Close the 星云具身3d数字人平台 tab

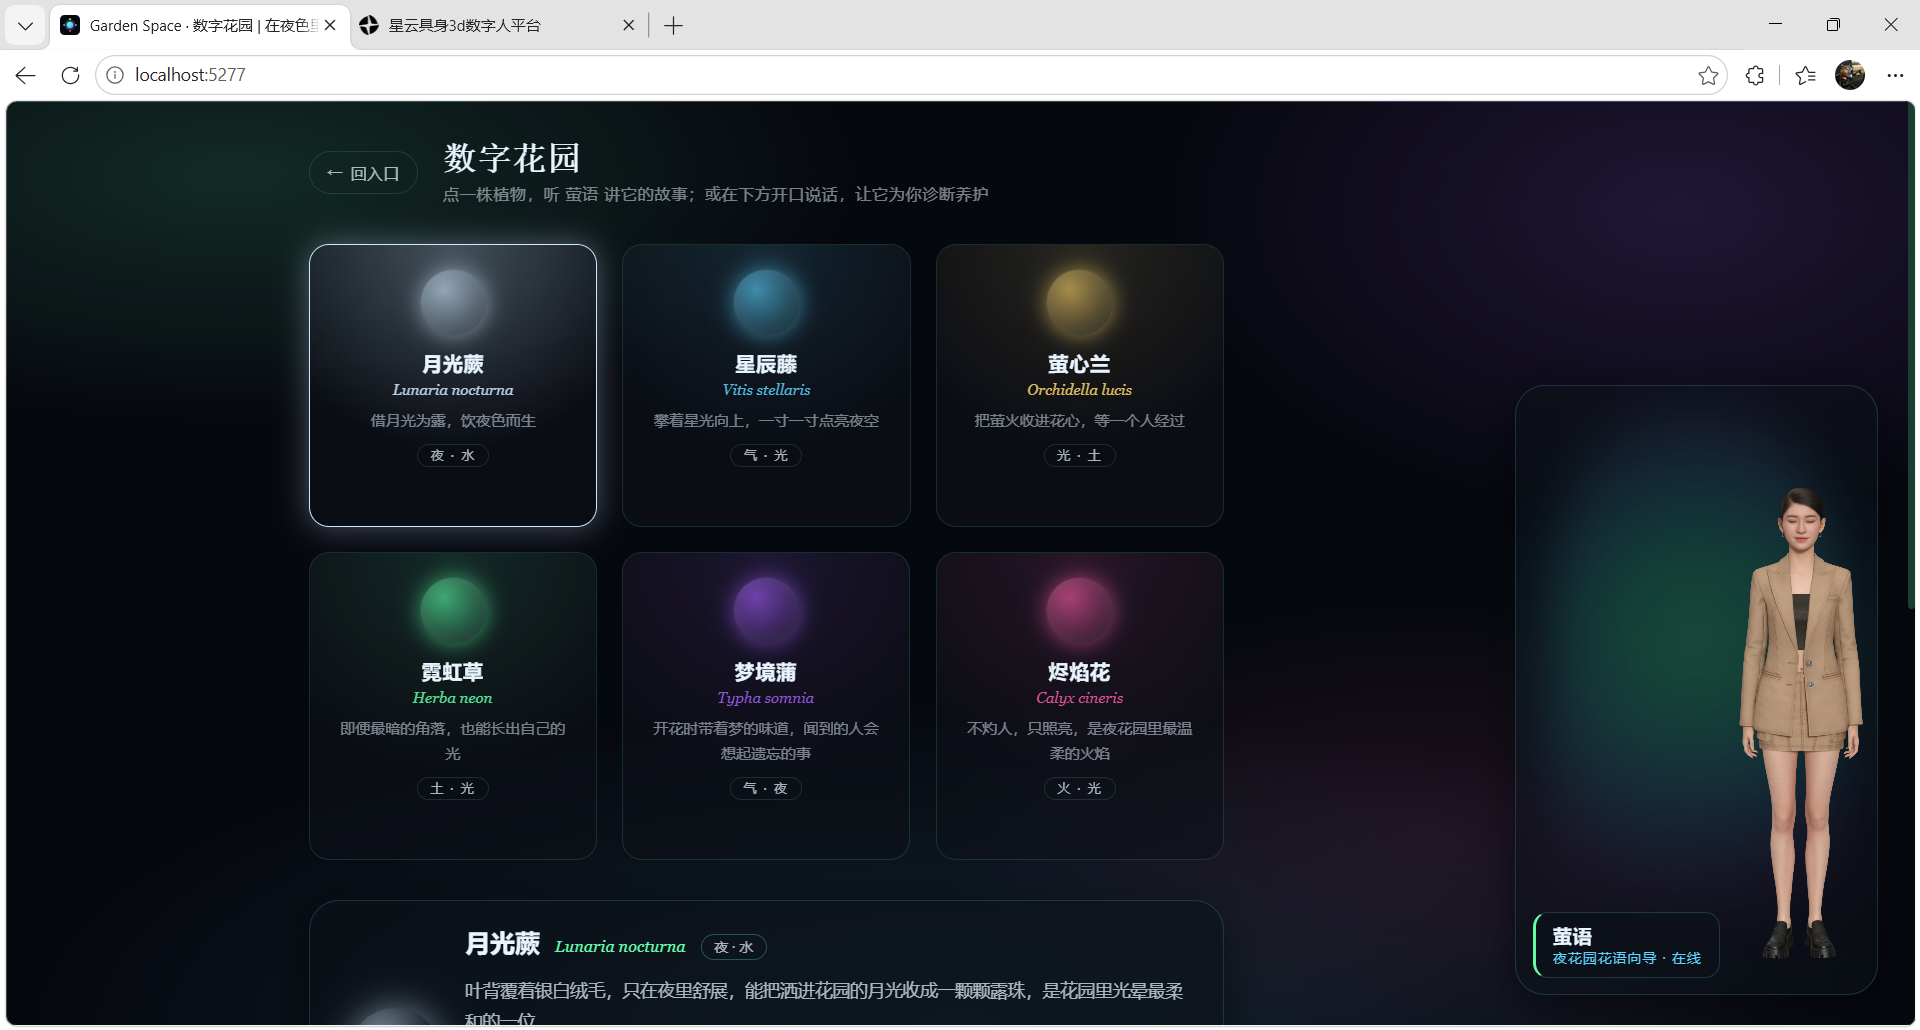628,26
